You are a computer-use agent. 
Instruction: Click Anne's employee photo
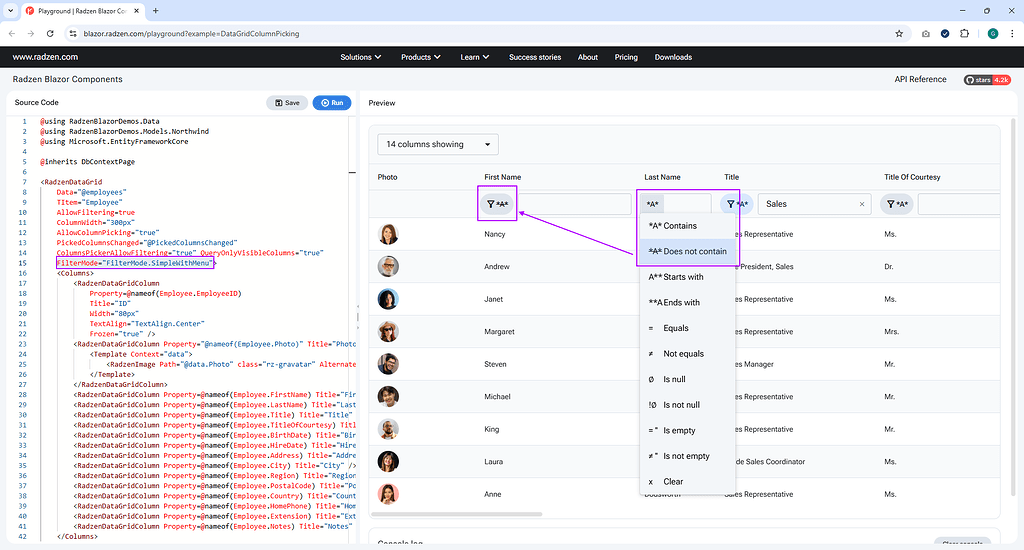pos(388,494)
